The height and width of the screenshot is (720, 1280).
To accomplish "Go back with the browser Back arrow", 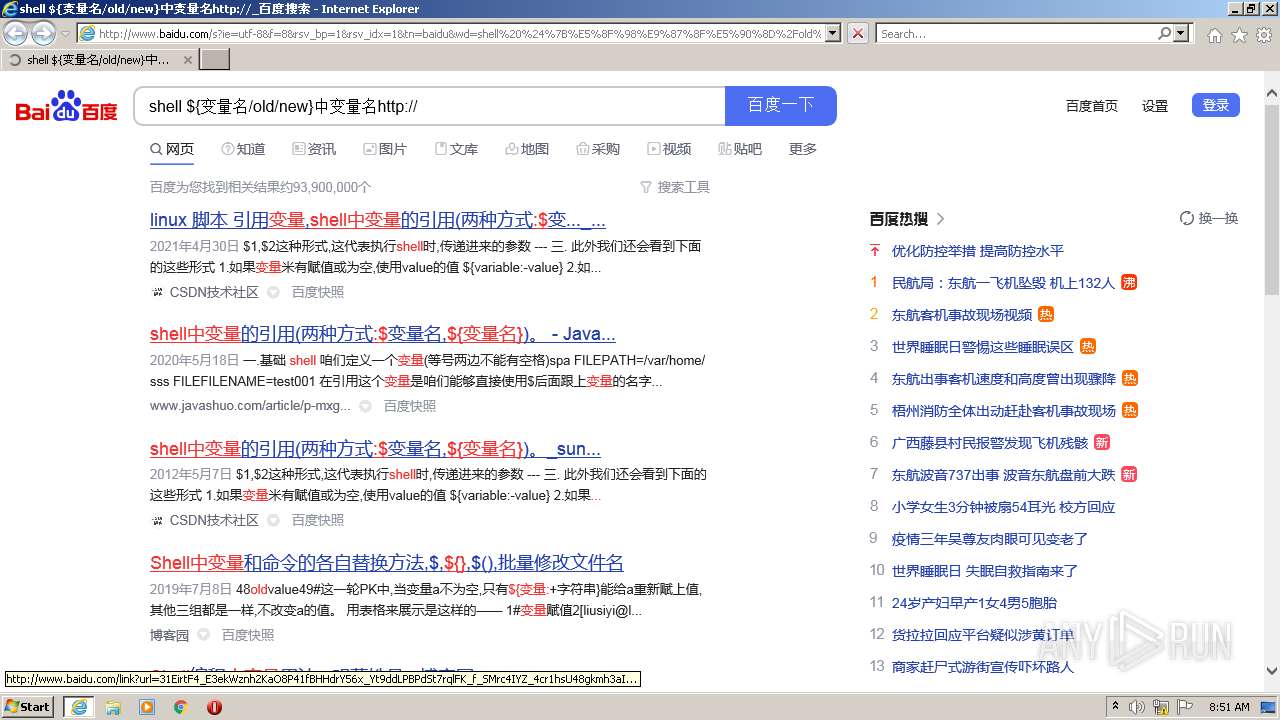I will pos(16,34).
